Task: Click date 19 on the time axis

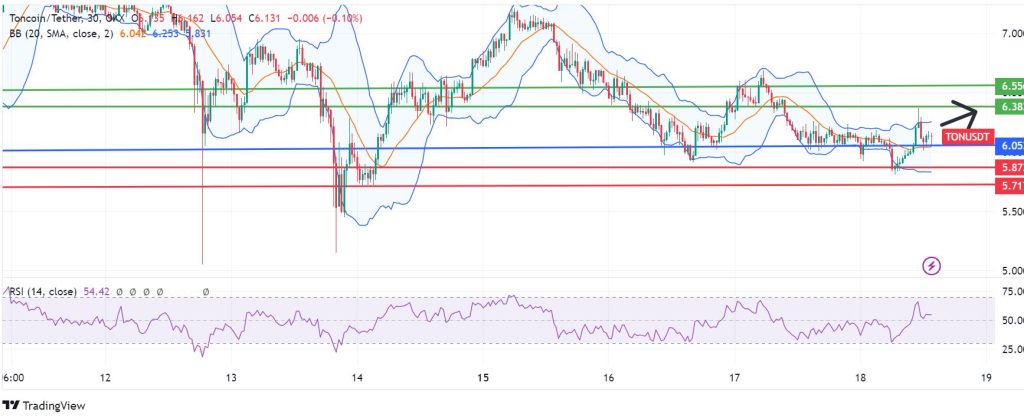Action: tap(987, 378)
